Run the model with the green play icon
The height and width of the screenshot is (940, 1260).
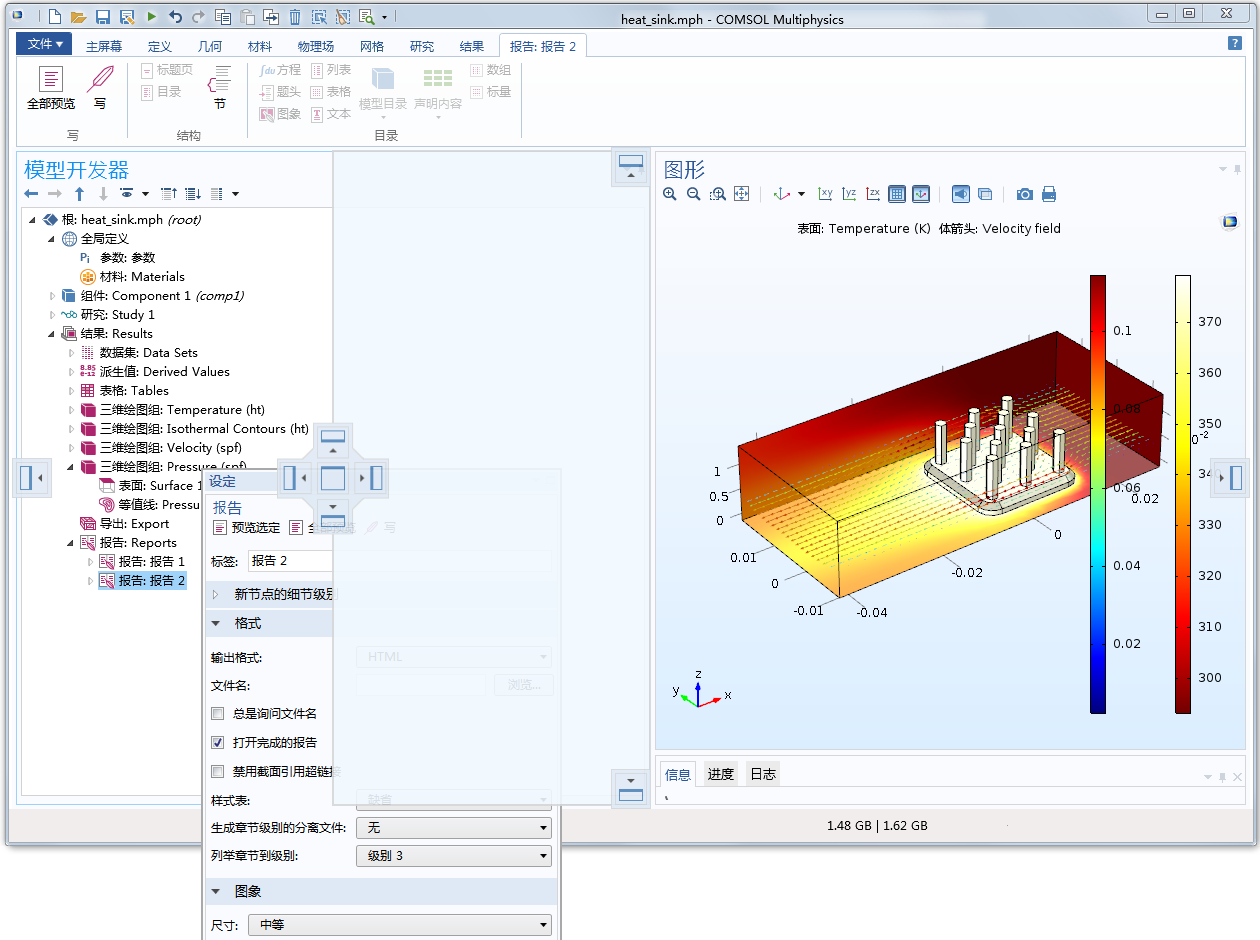click(152, 16)
